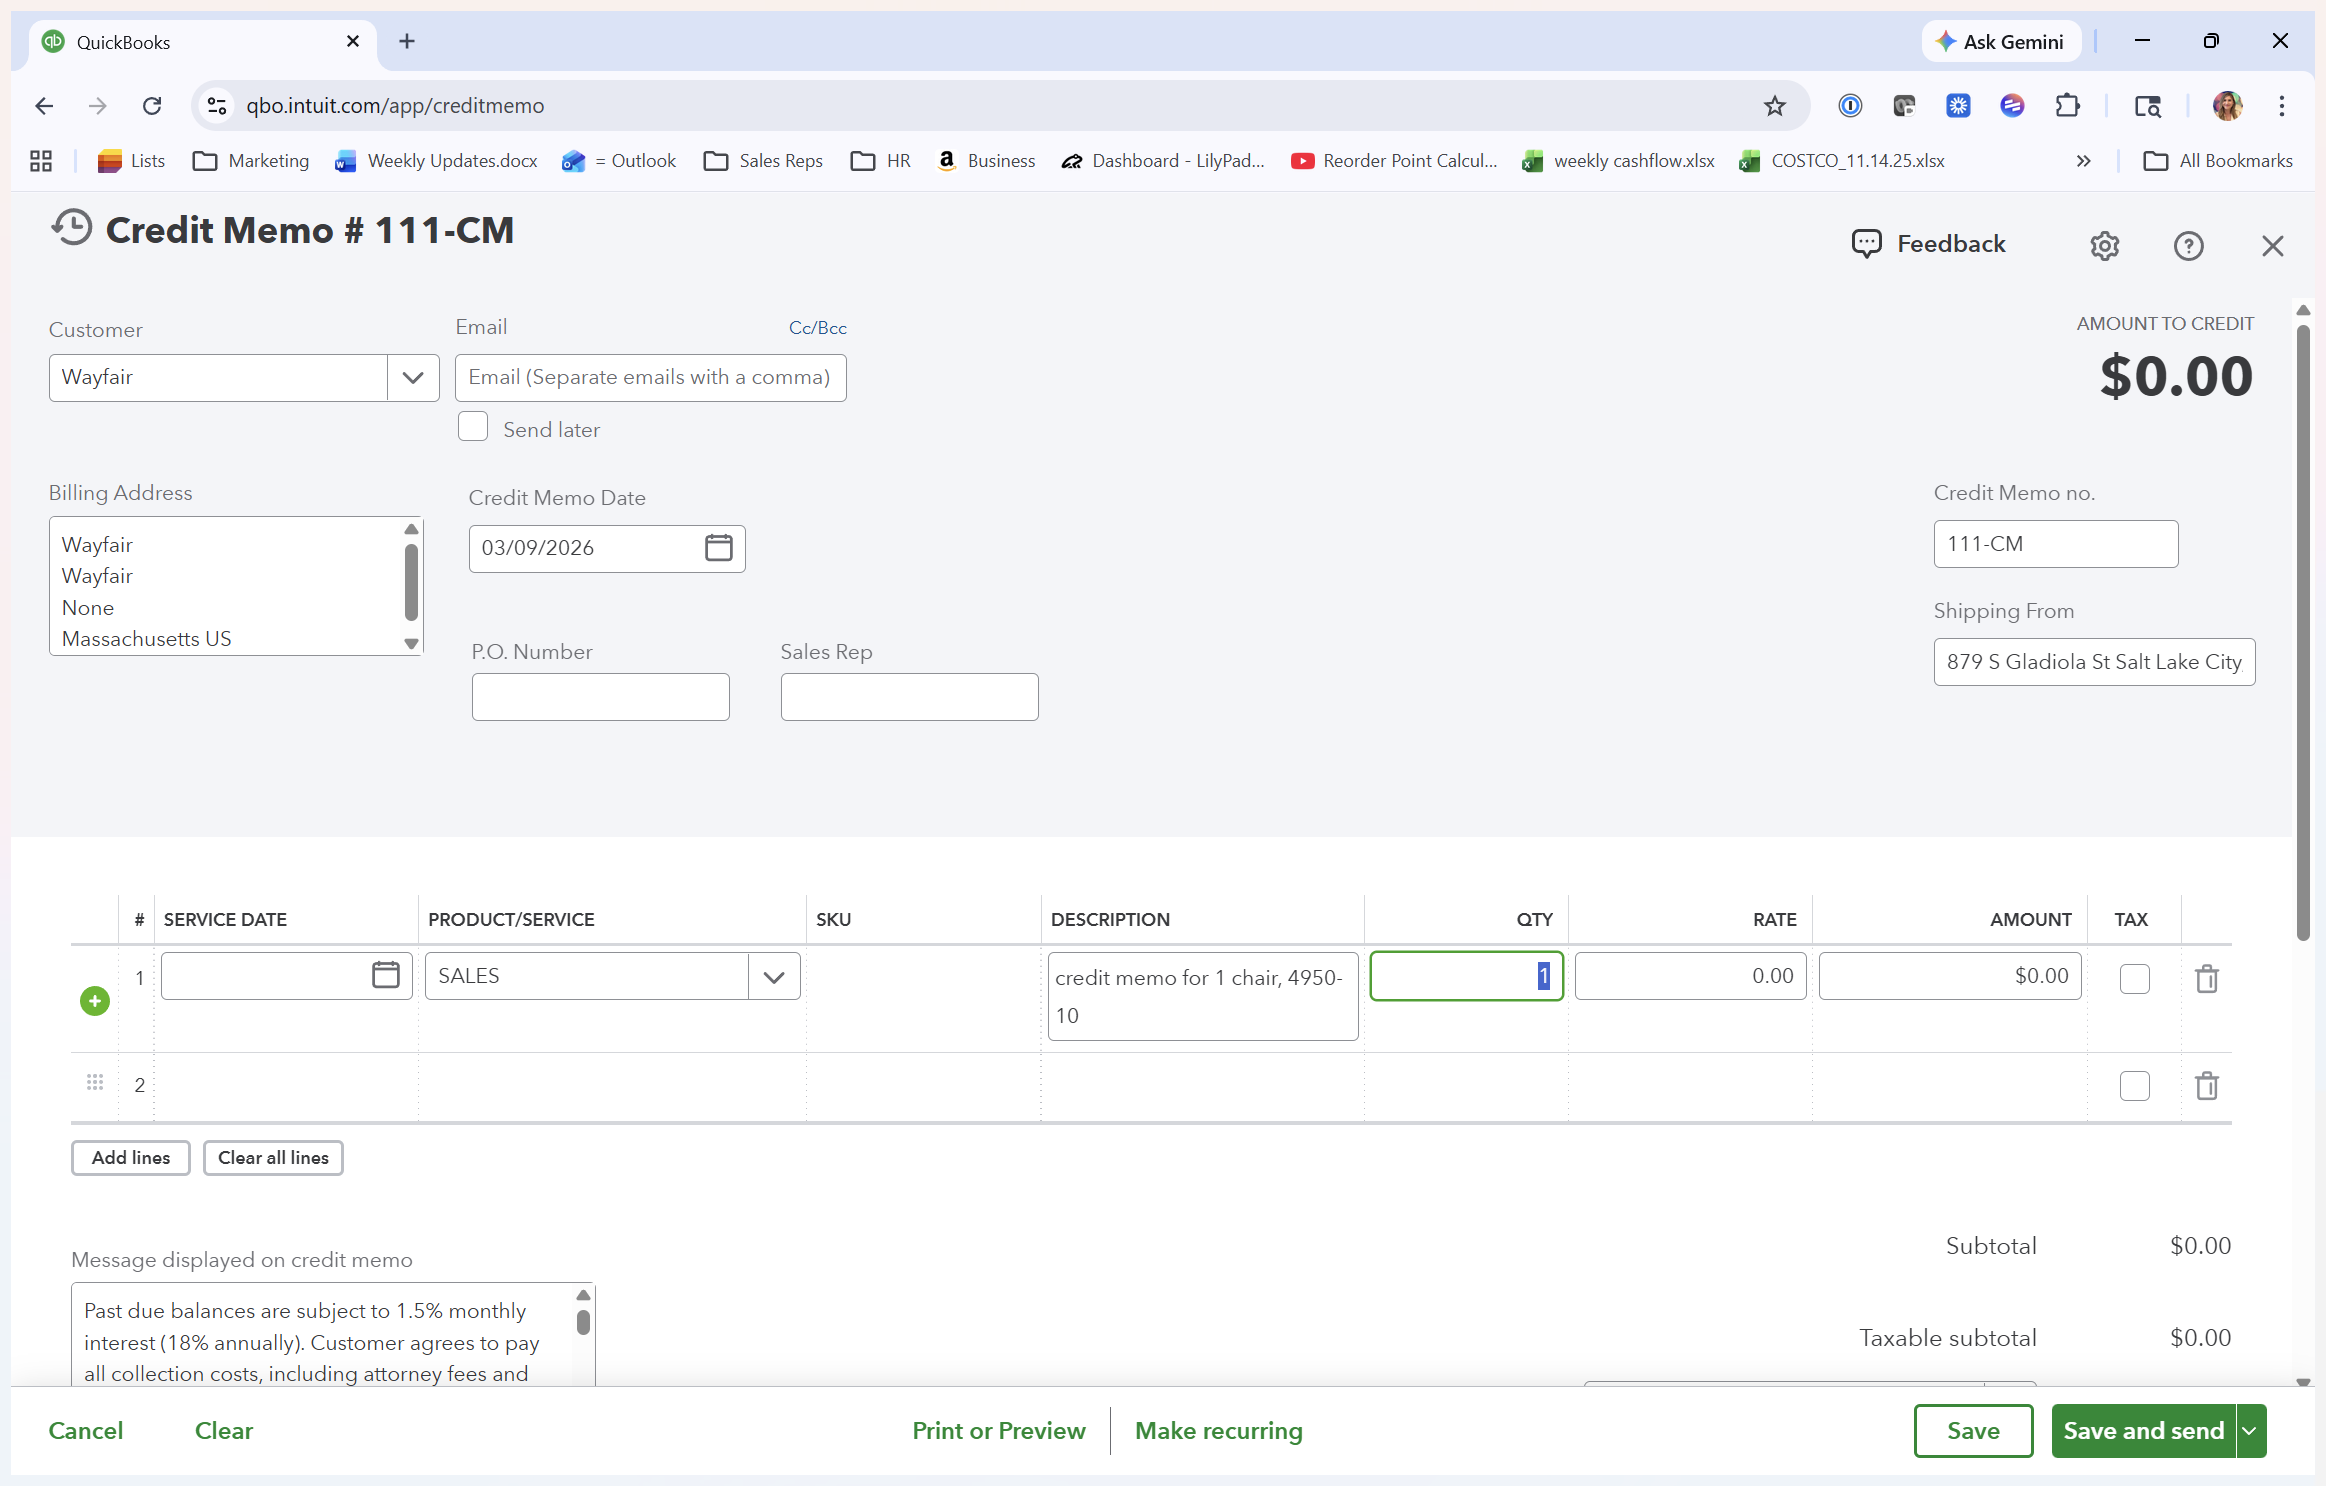
Task: Open service date calendar on line 1
Action: tap(385, 975)
